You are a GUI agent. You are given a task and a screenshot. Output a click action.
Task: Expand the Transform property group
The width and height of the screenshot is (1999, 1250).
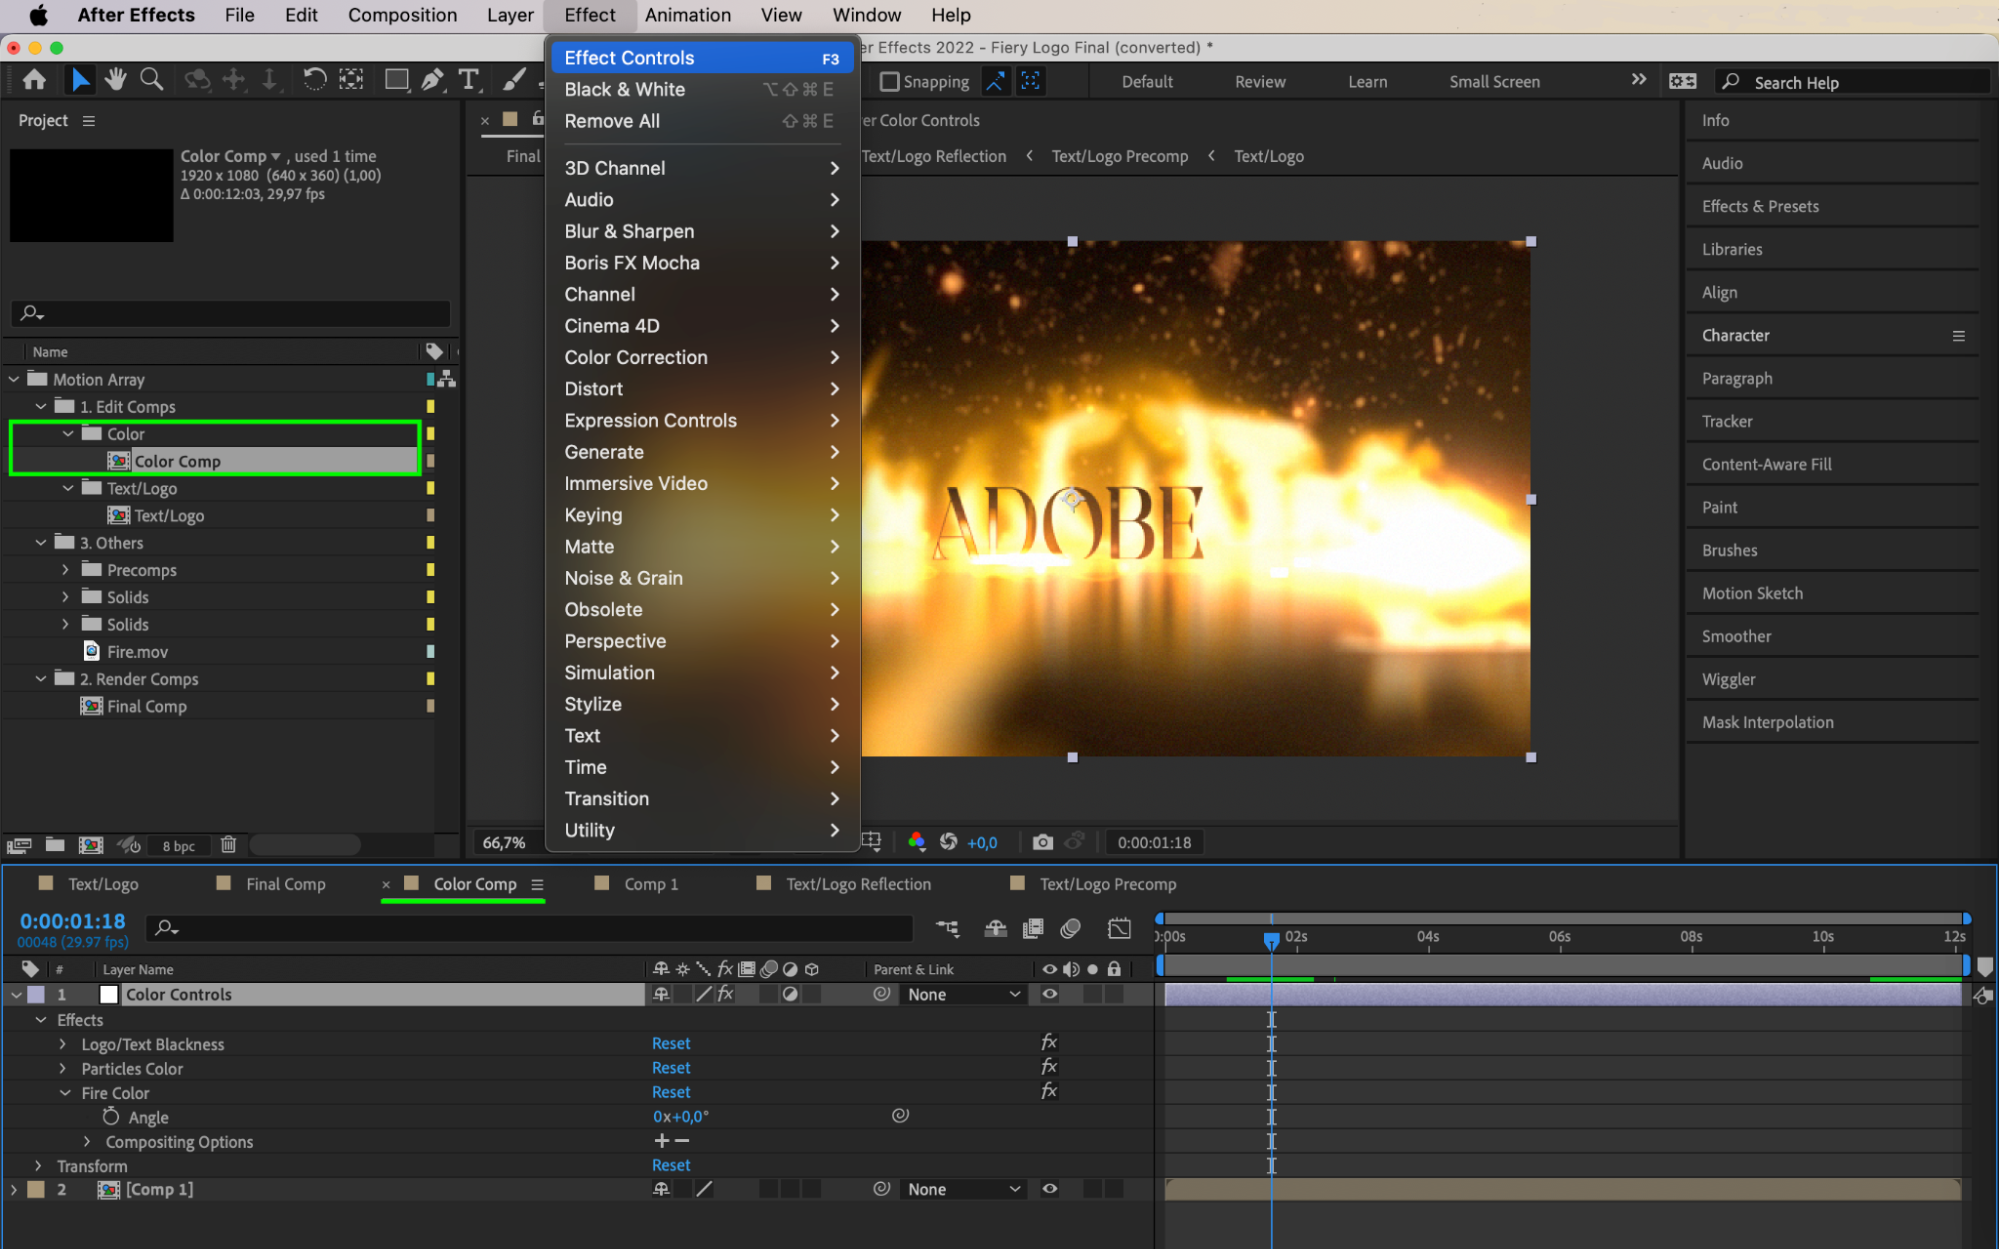pyautogui.click(x=39, y=1166)
